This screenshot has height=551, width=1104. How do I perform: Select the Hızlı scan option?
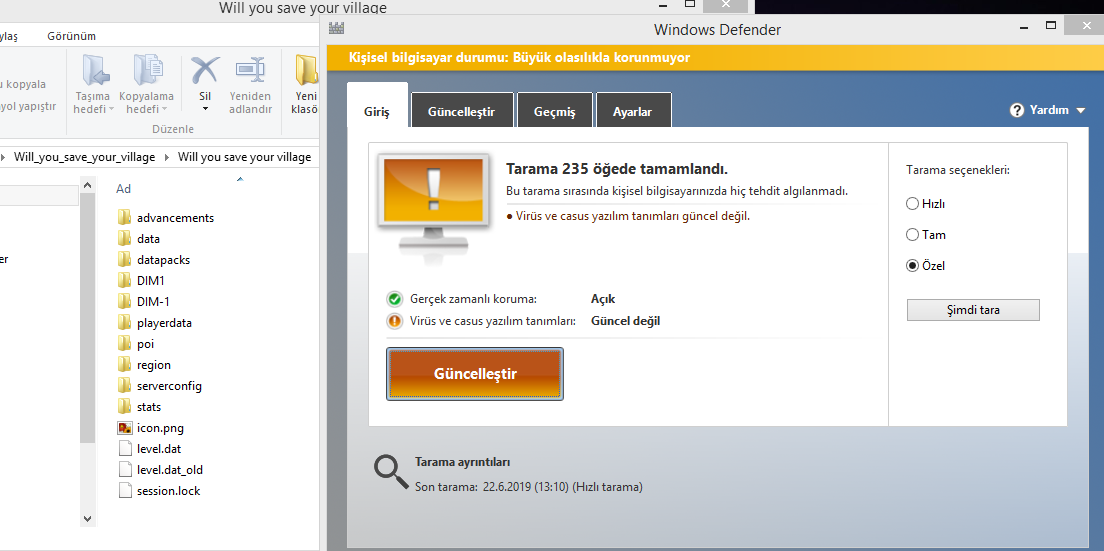click(x=912, y=204)
